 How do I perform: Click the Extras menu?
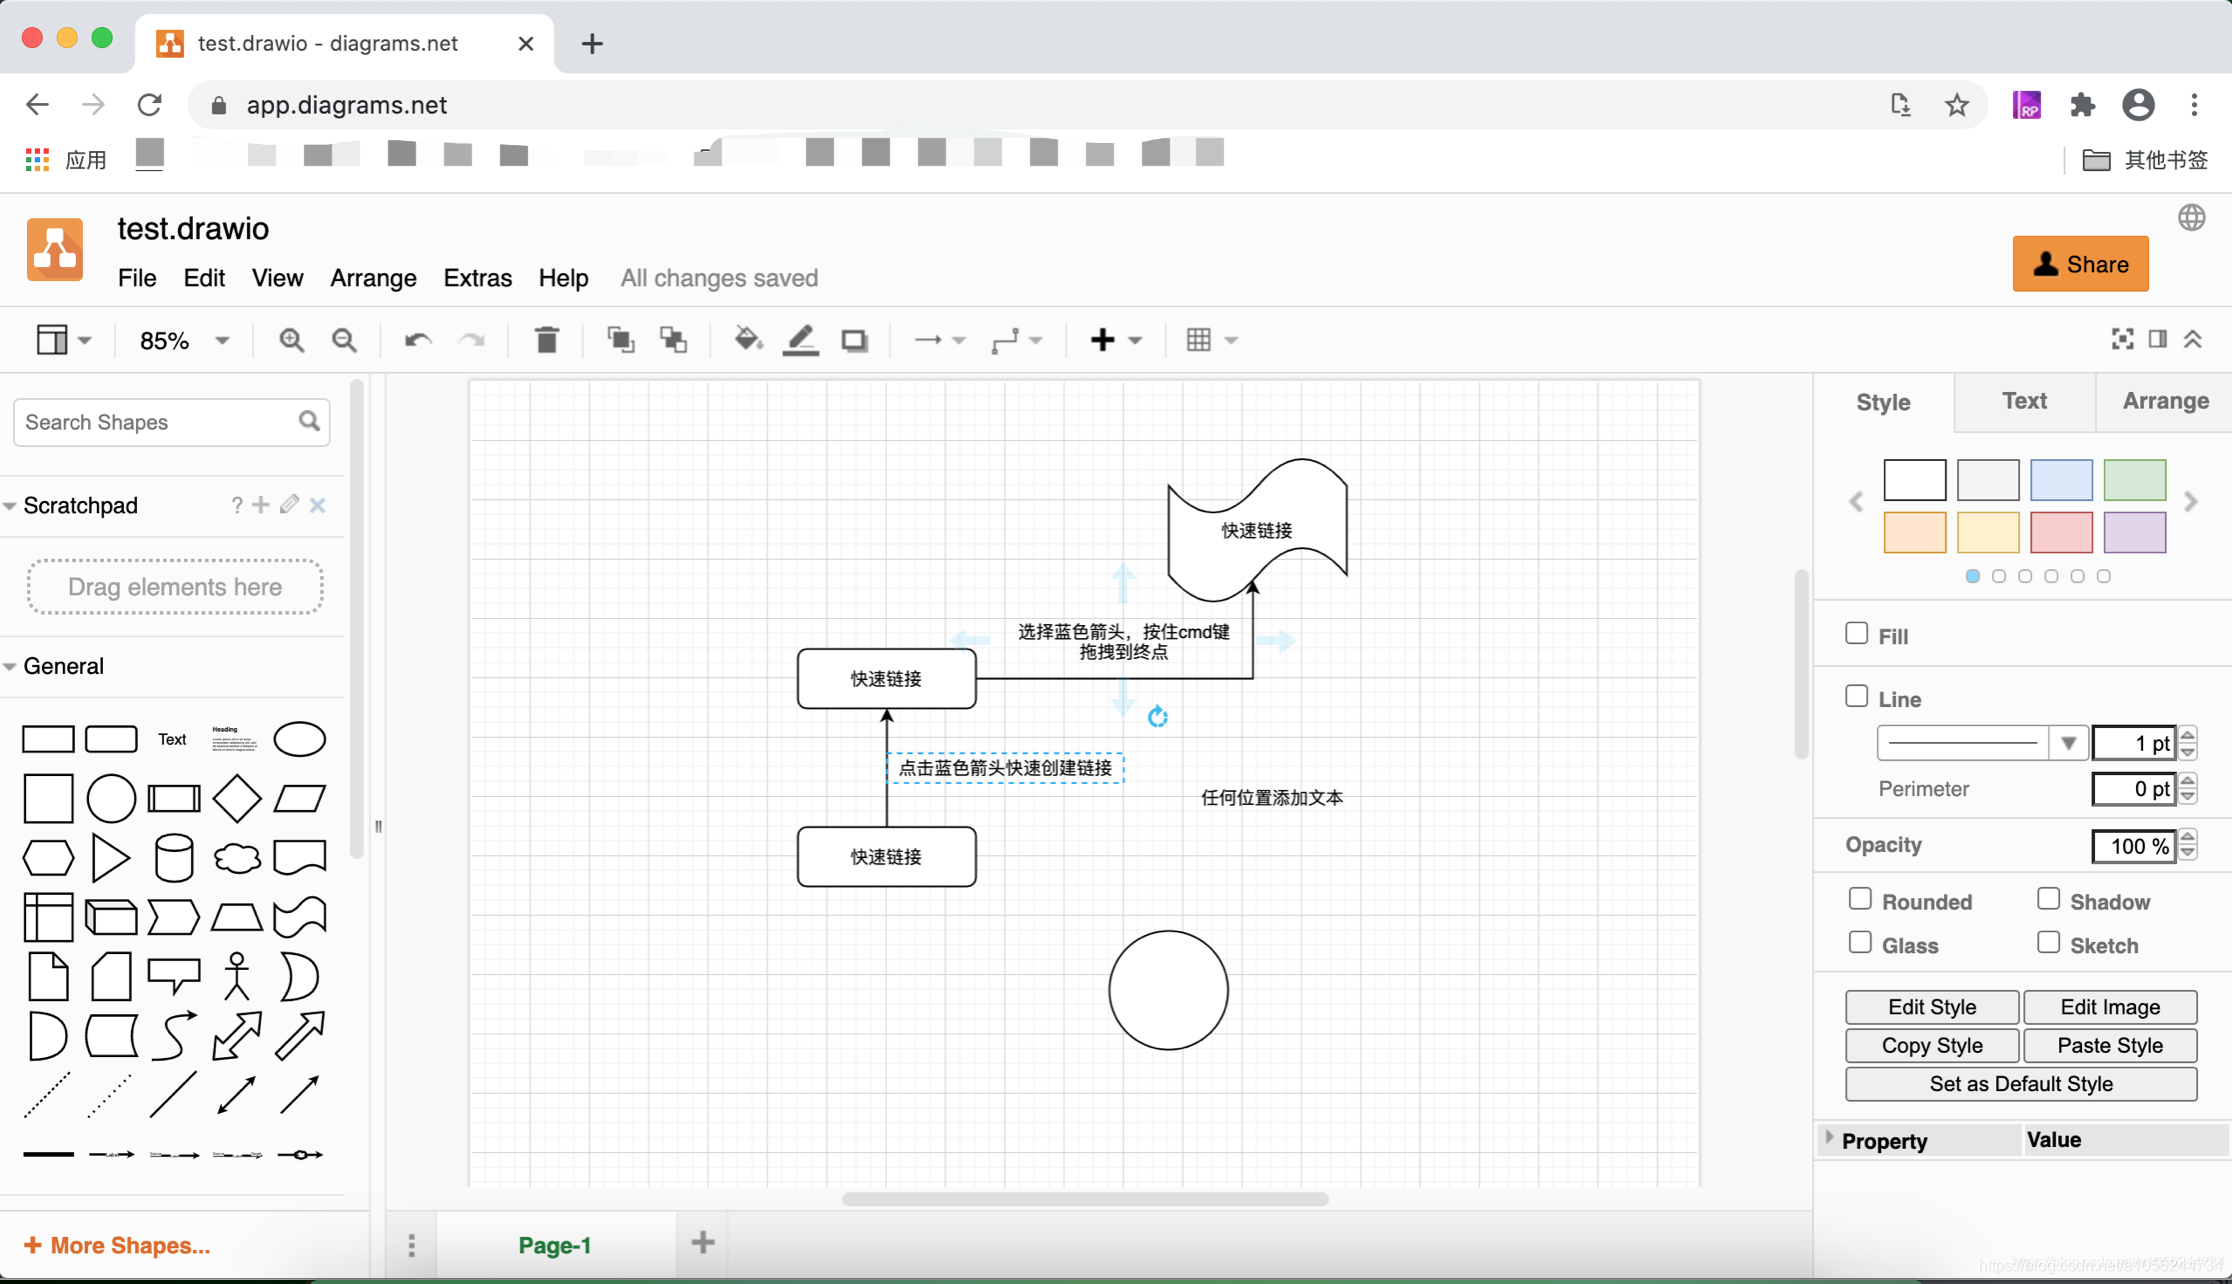pos(475,279)
